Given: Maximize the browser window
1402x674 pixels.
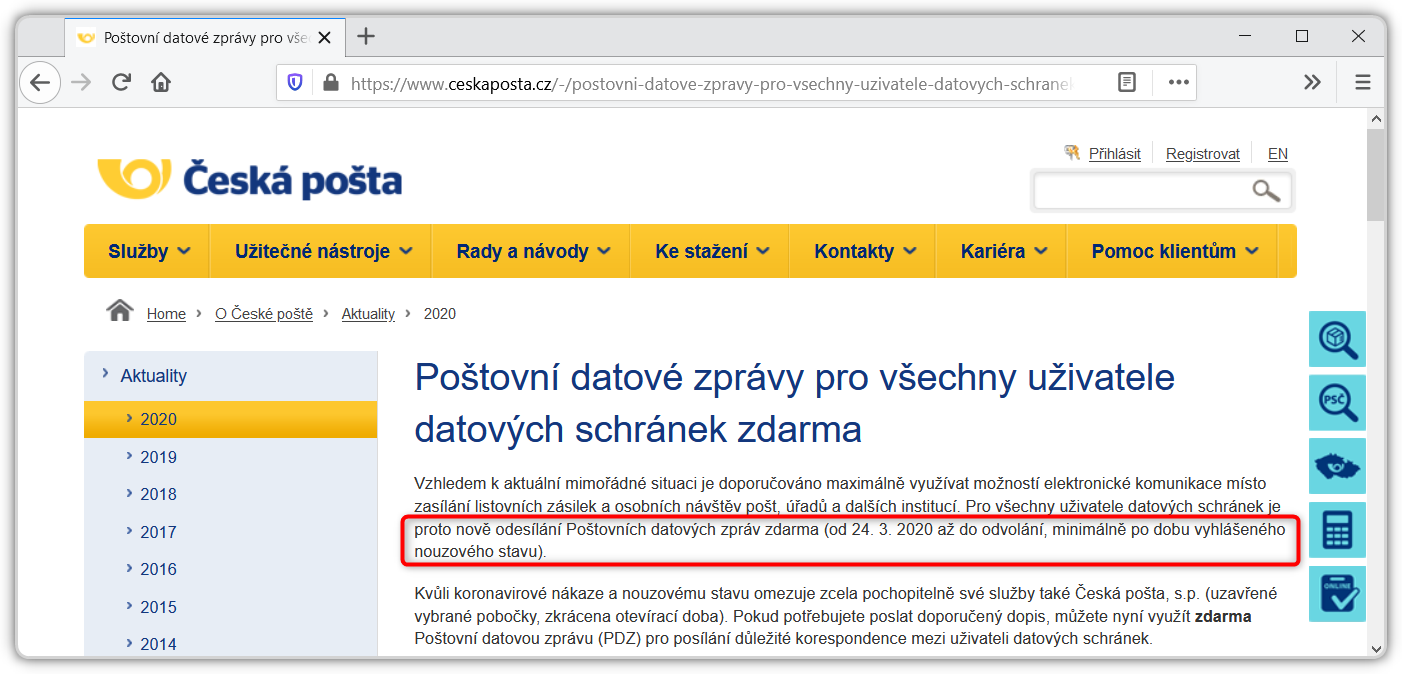Looking at the screenshot, I should (1301, 36).
